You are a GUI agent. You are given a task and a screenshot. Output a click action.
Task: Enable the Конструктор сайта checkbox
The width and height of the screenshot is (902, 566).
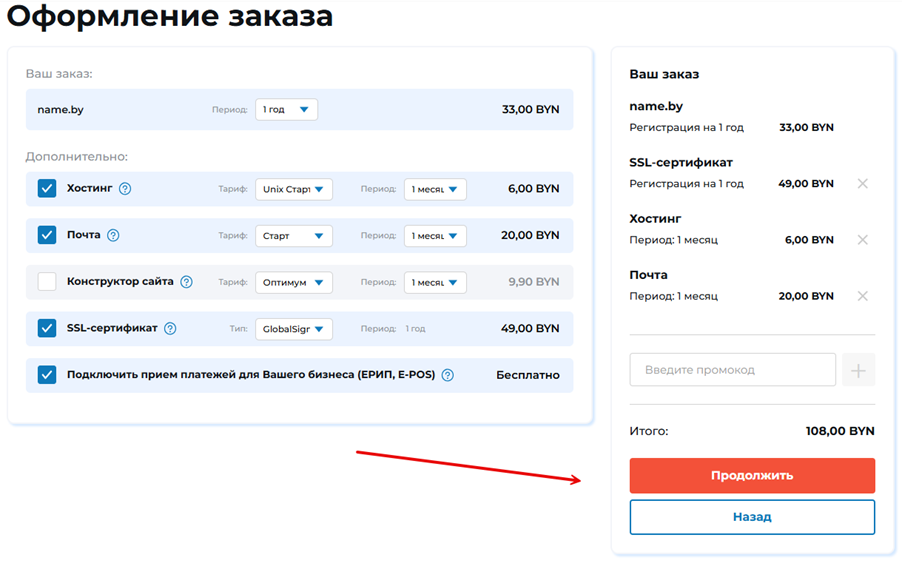47,282
